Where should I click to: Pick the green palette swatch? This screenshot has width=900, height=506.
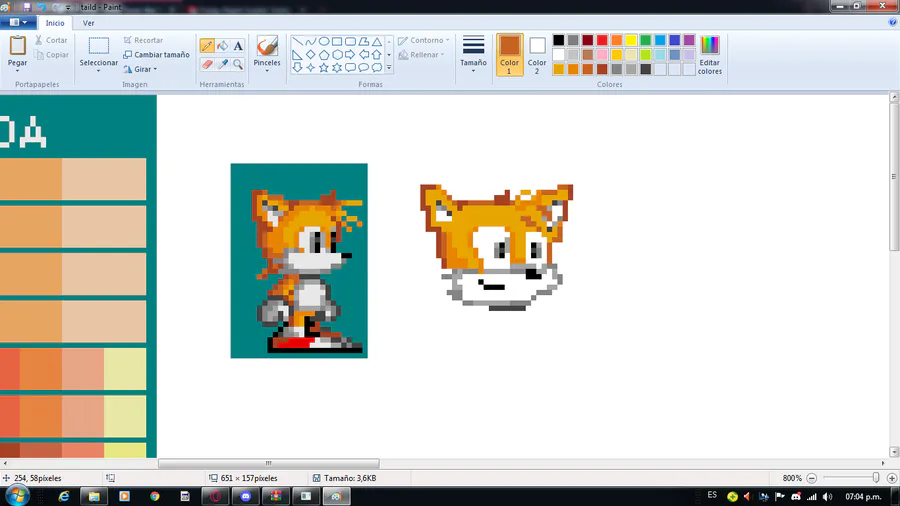pos(646,40)
